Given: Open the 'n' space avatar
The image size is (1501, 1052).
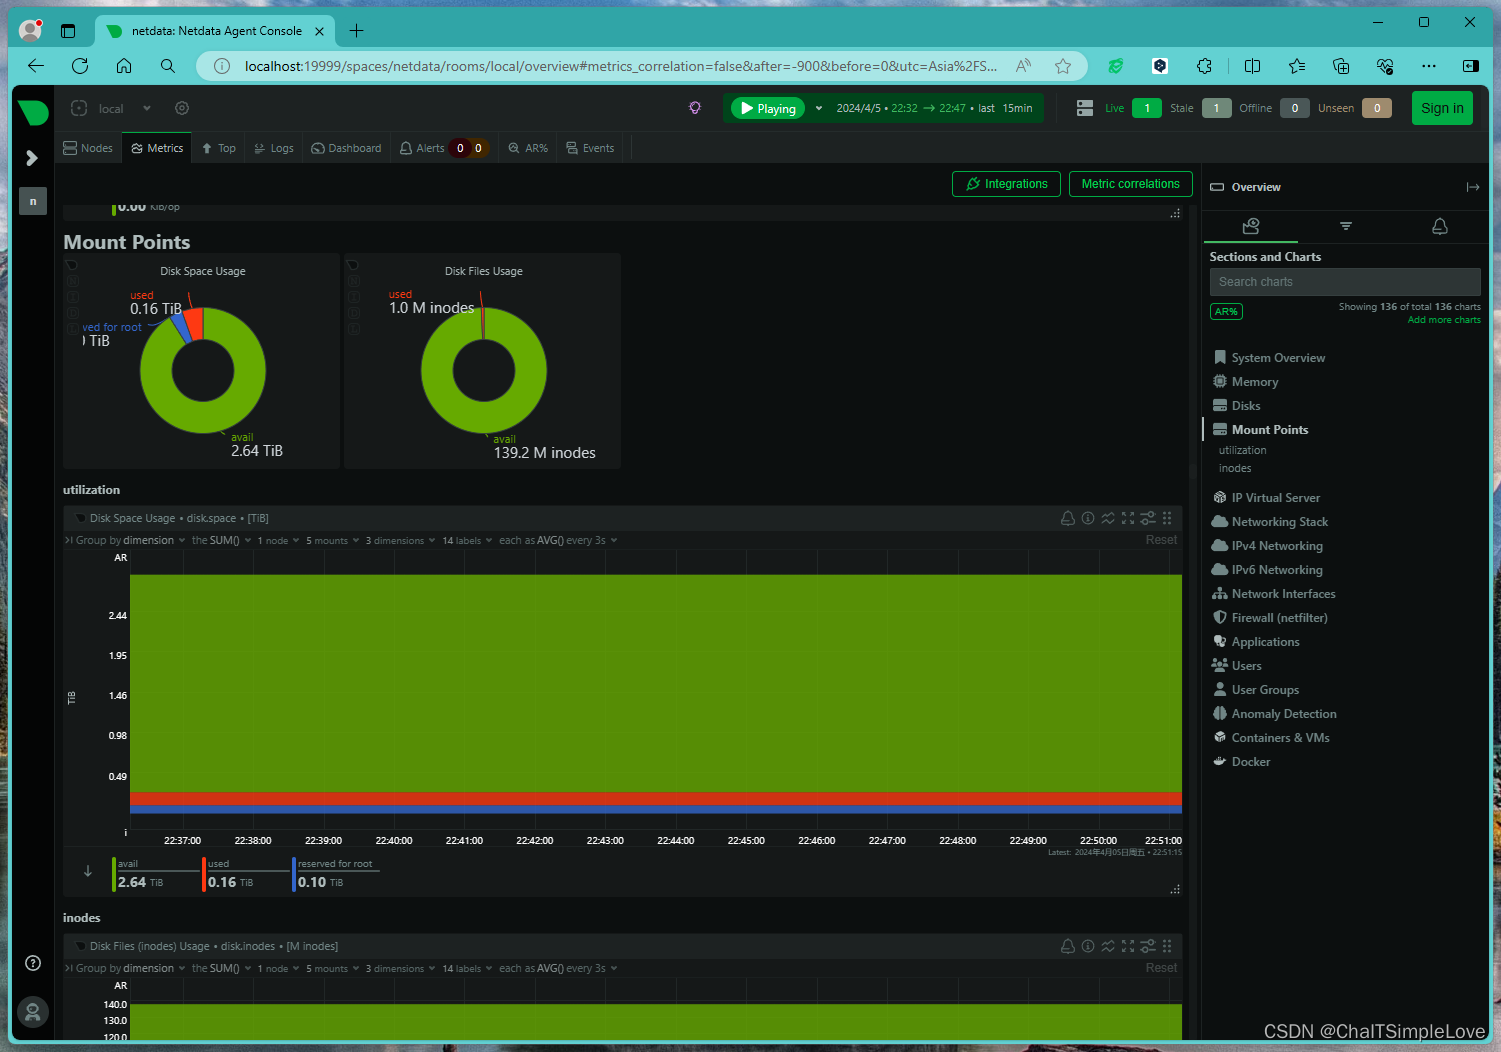Looking at the screenshot, I should (x=33, y=201).
